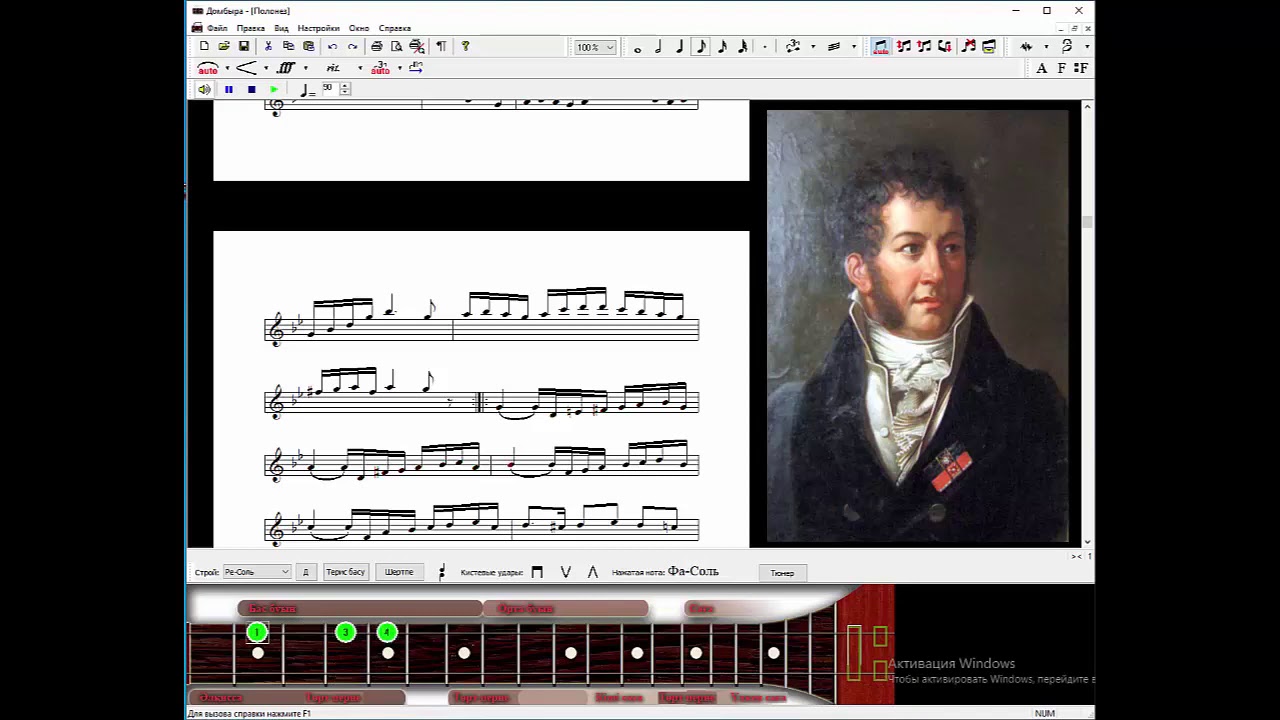Image resolution: width=1280 pixels, height=720 pixels.
Task: Undo the last action
Action: pyautogui.click(x=332, y=46)
